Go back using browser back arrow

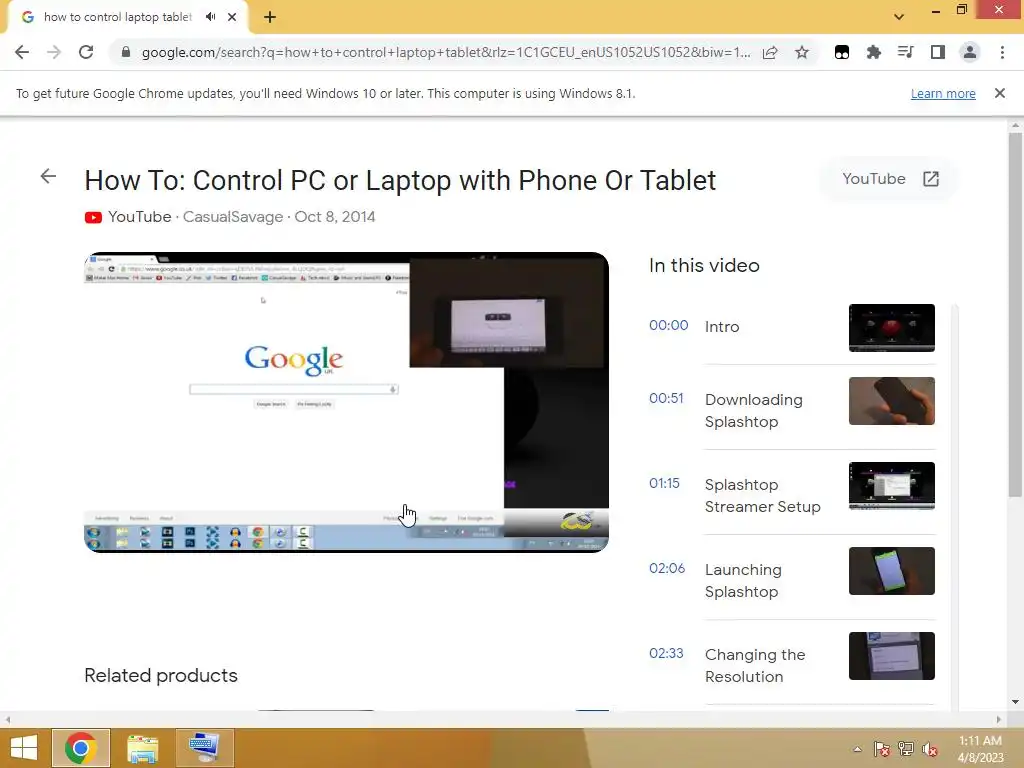tap(22, 52)
